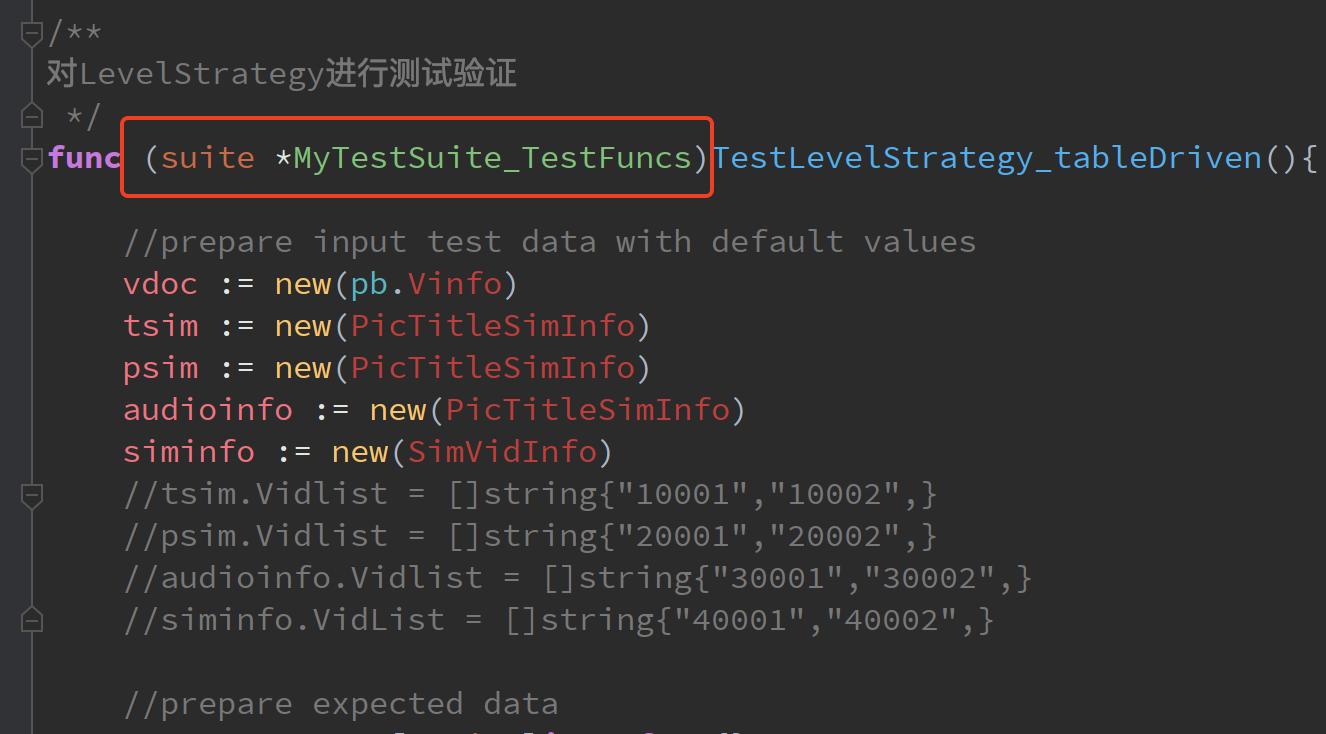1326x734 pixels.
Task: Click the "//prepare input test data" comment
Action: click(549, 242)
